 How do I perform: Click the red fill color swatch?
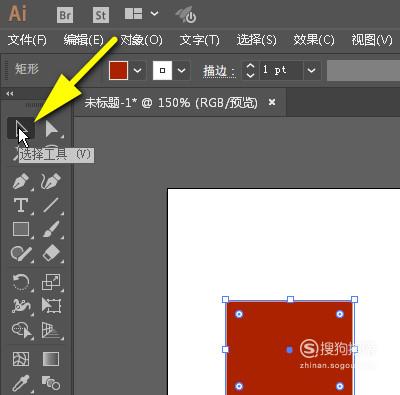(118, 70)
